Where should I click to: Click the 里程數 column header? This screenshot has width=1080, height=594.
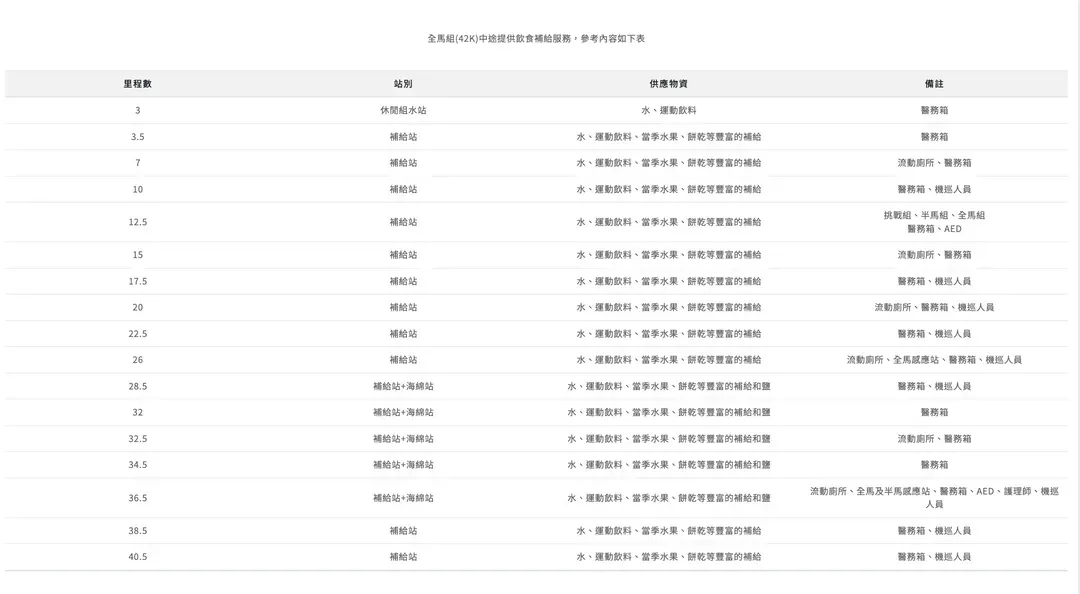pyautogui.click(x=137, y=84)
